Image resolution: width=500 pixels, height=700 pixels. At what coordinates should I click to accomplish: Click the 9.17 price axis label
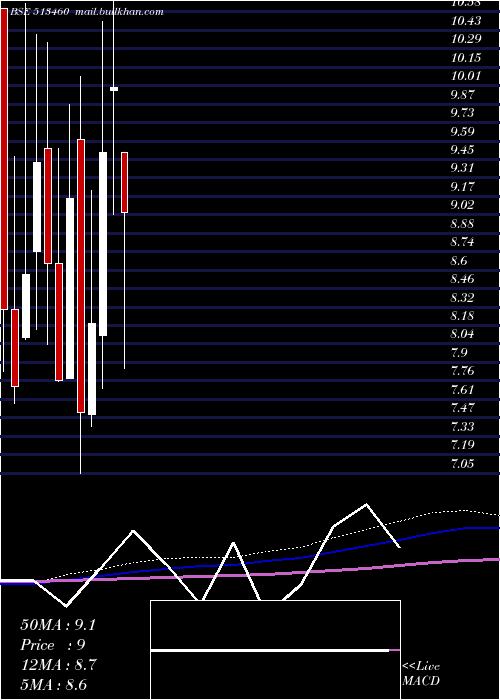(462, 186)
